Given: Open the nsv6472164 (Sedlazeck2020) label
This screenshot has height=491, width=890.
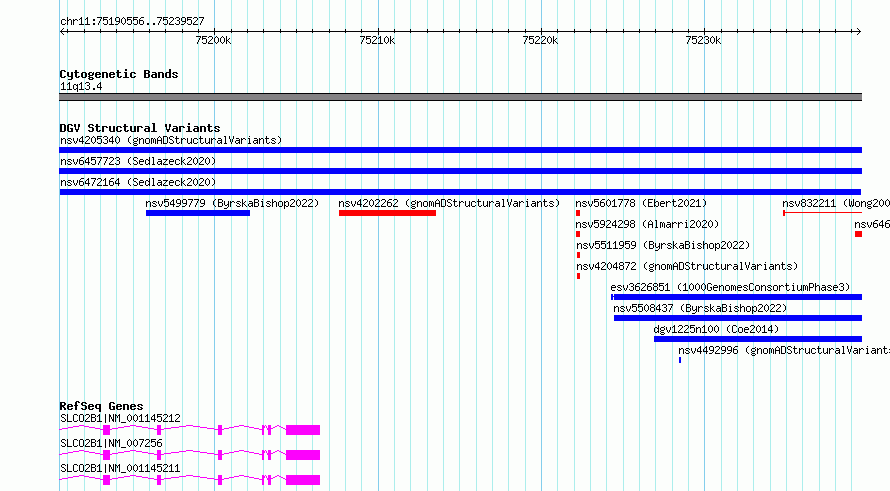Looking at the screenshot, I should point(138,182).
